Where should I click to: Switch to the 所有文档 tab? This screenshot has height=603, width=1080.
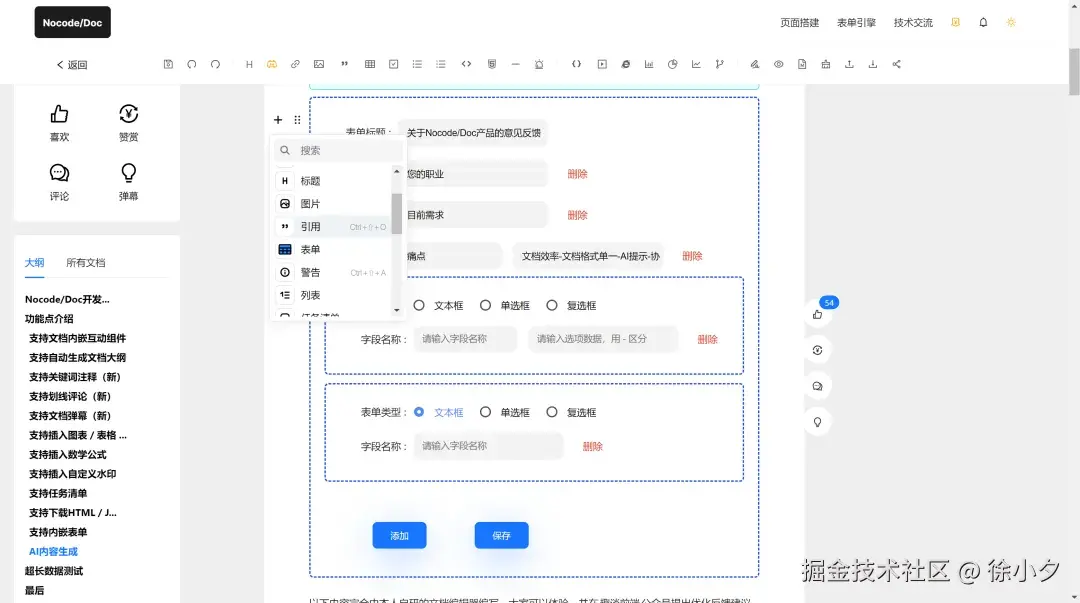click(85, 262)
